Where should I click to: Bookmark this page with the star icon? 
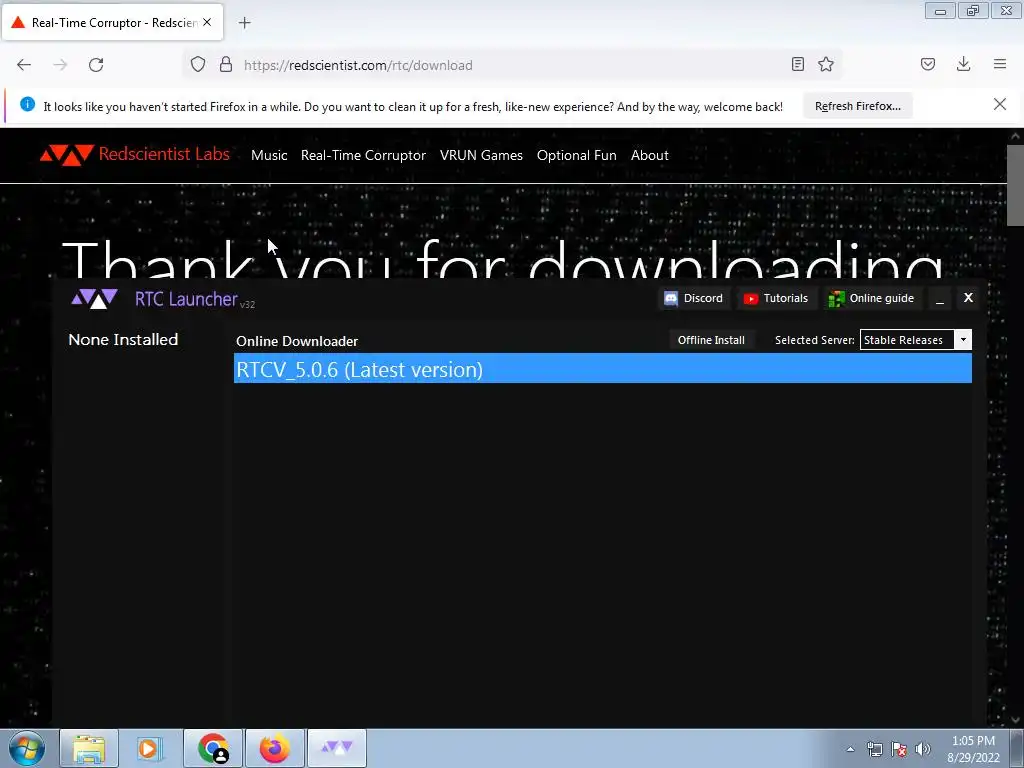(826, 64)
